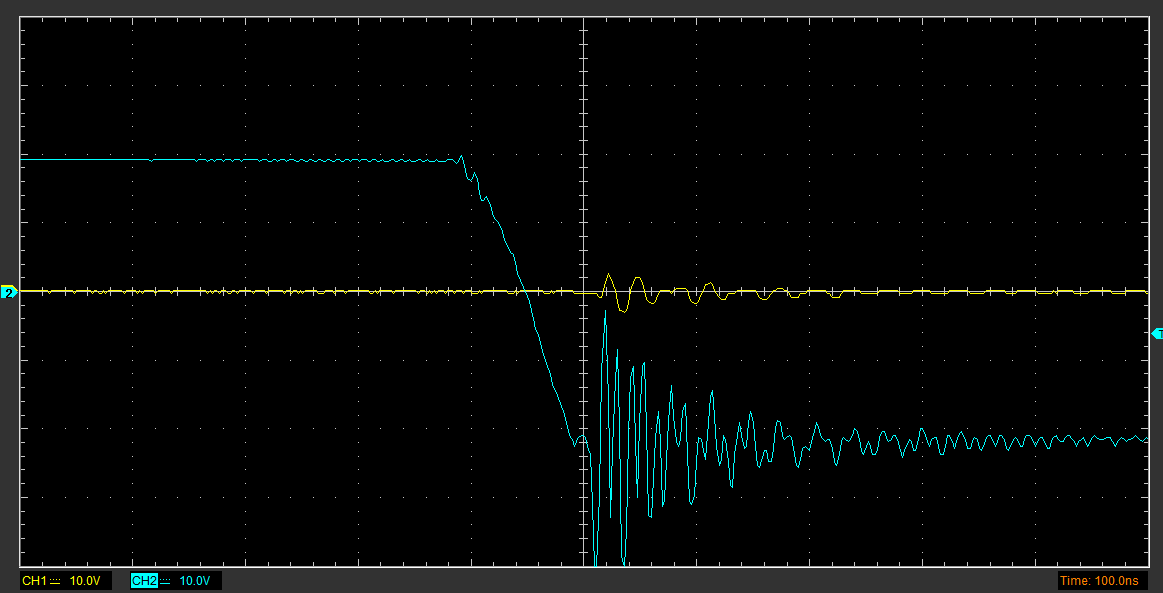Click the CH1 coupling symbol icon
This screenshot has height=593, width=1163.
(x=56, y=581)
